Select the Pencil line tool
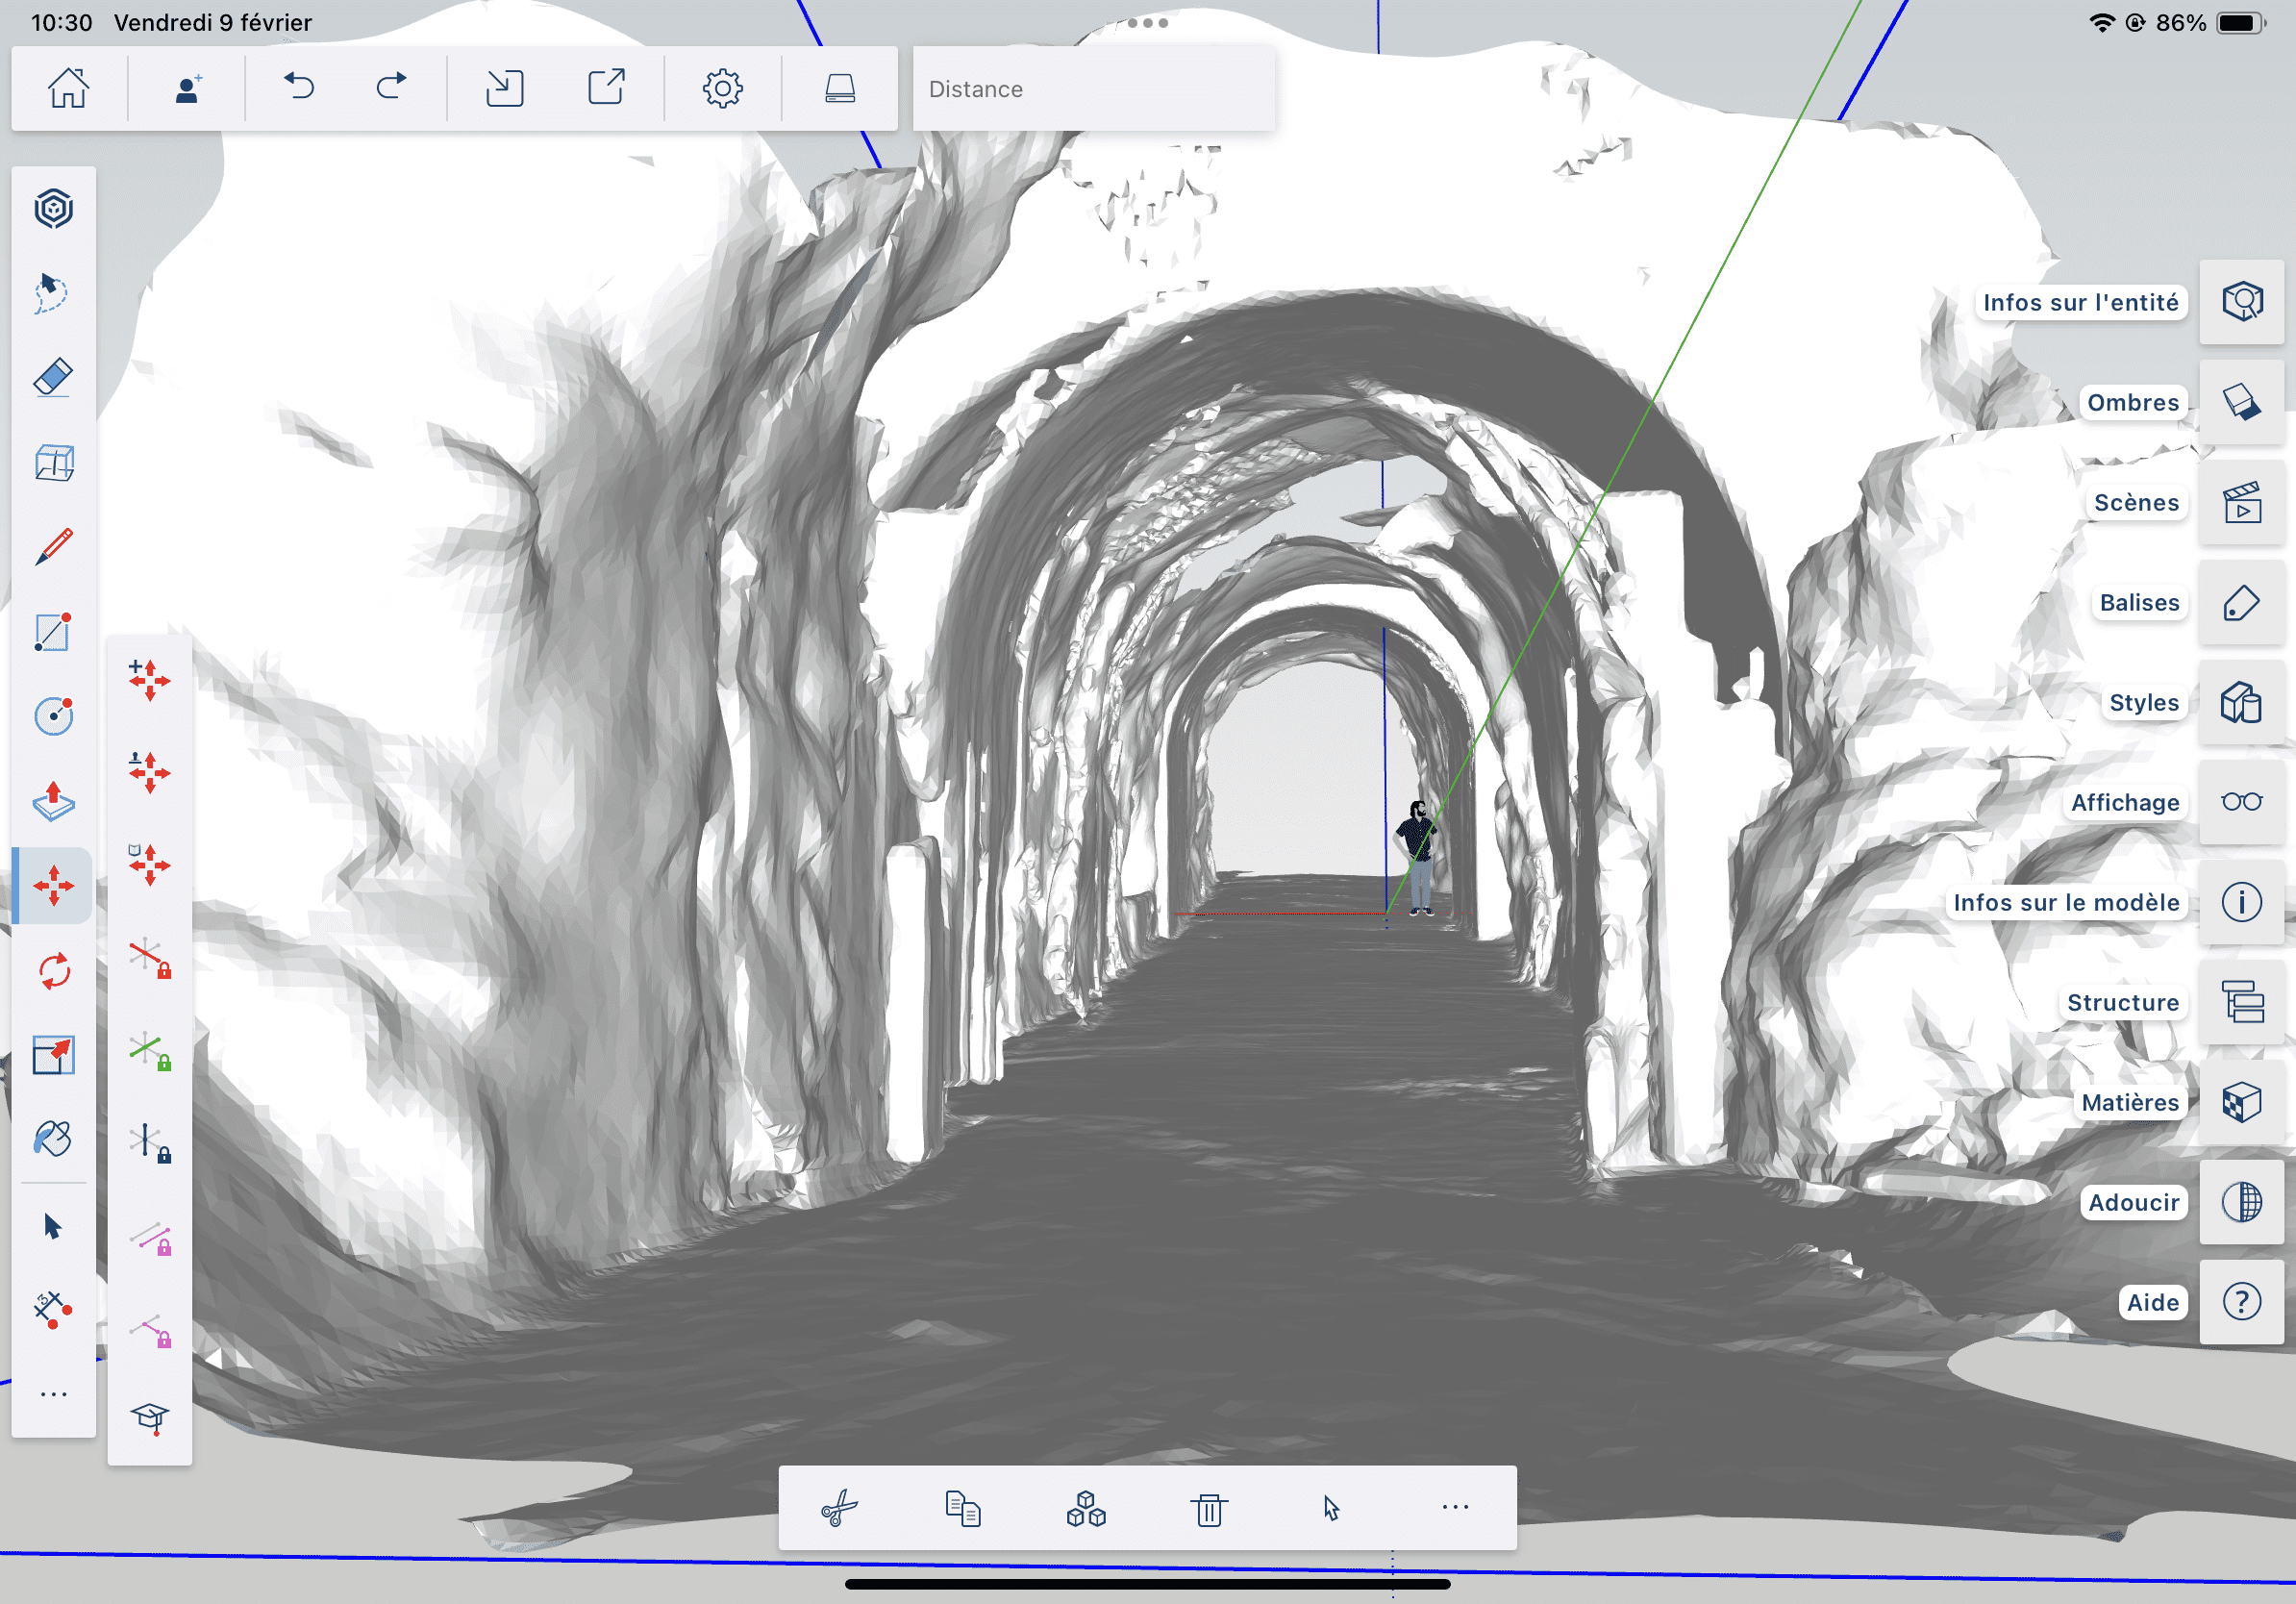The width and height of the screenshot is (2296, 1604). point(53,547)
